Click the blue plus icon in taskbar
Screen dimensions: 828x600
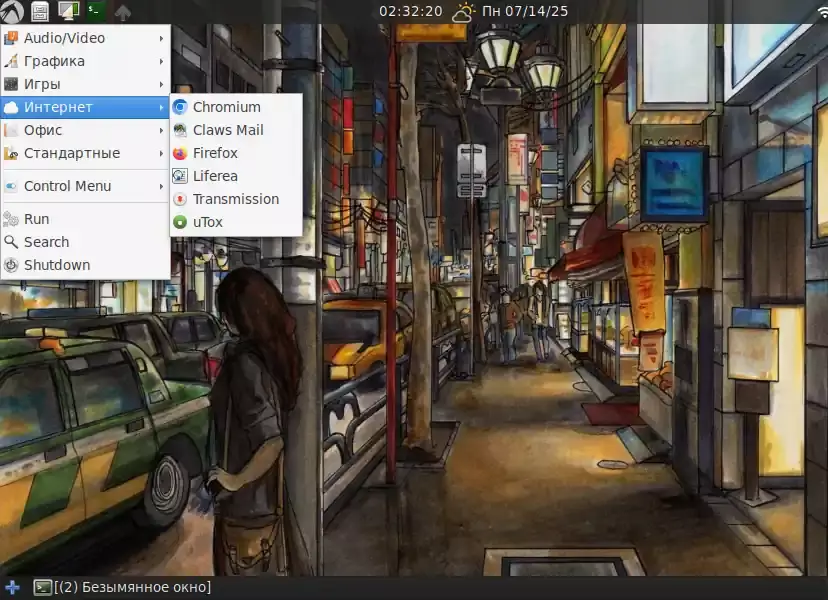[12, 587]
